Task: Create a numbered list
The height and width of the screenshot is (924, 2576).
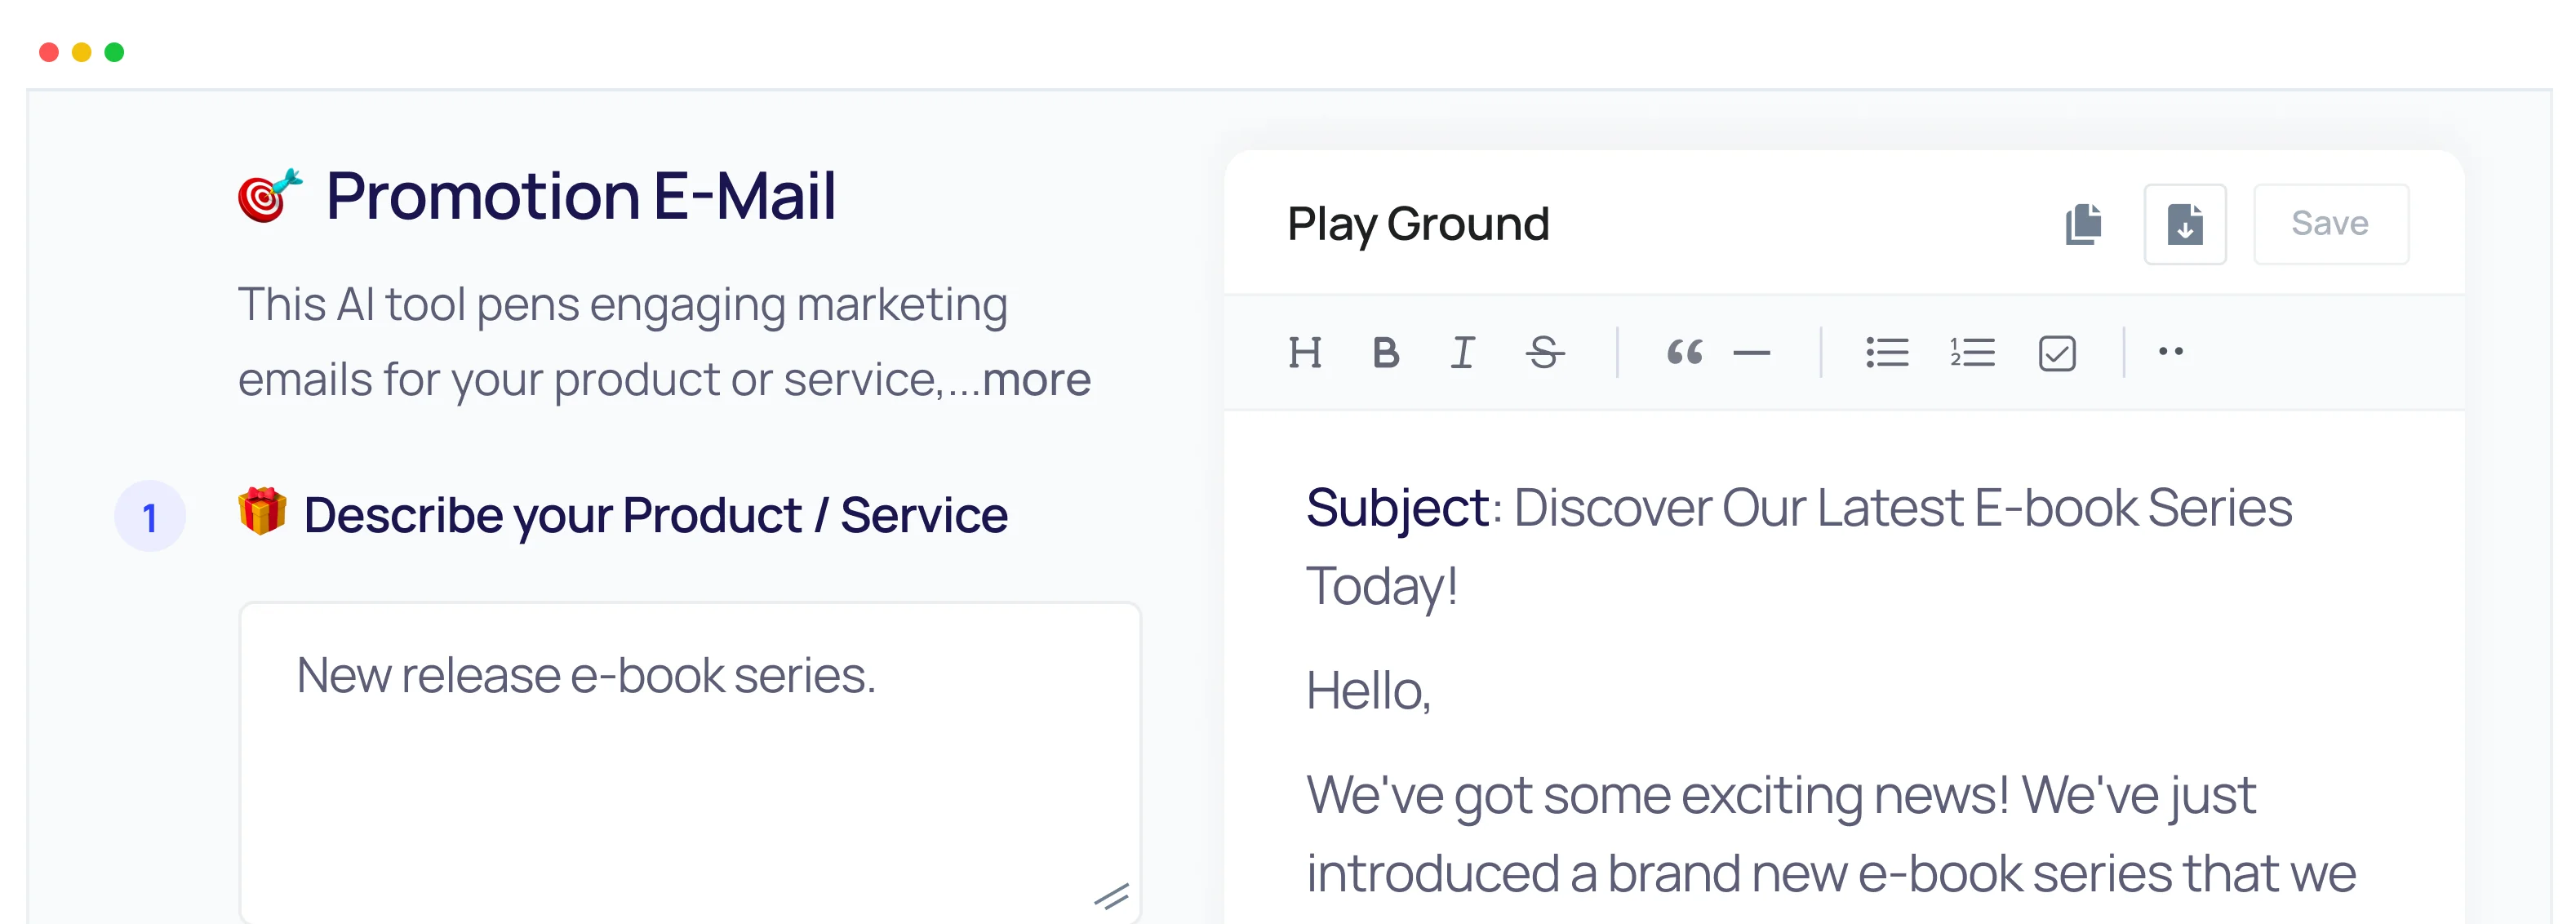Action: (1971, 352)
